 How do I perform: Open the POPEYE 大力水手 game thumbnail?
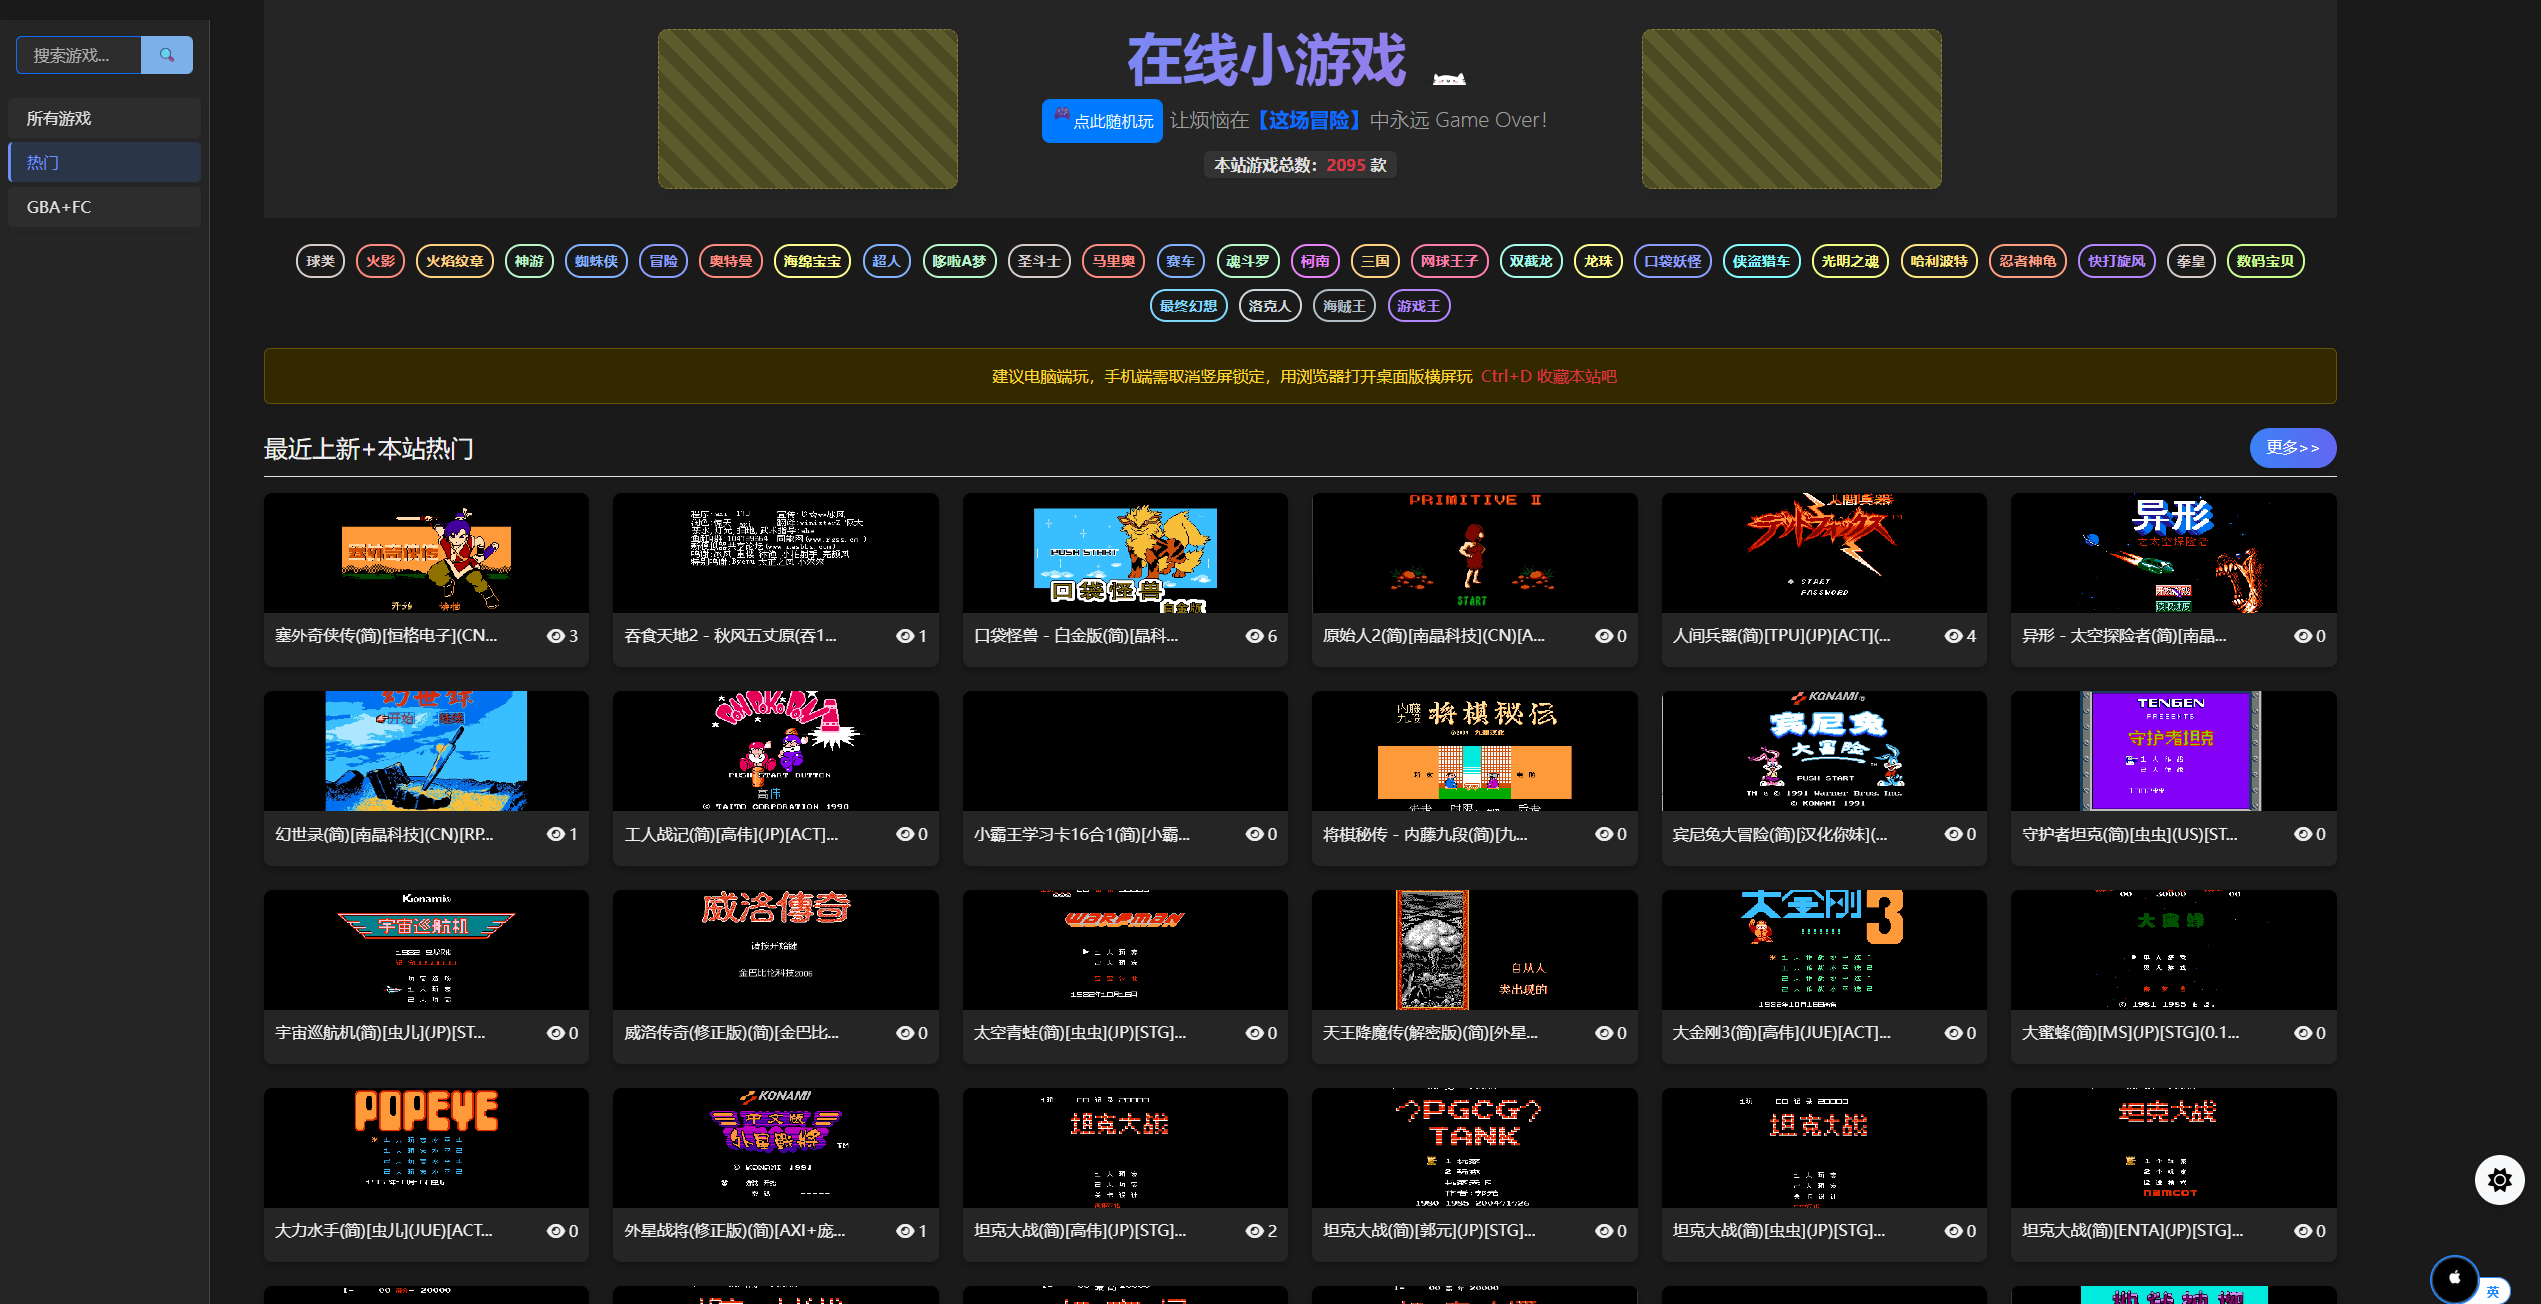426,1148
